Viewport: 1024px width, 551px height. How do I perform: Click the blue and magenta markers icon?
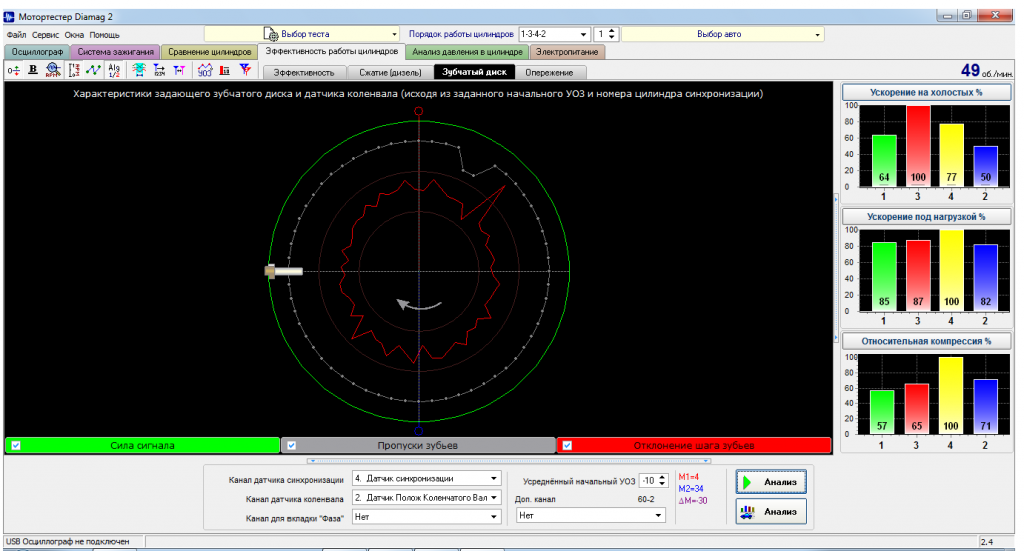[x=179, y=70]
